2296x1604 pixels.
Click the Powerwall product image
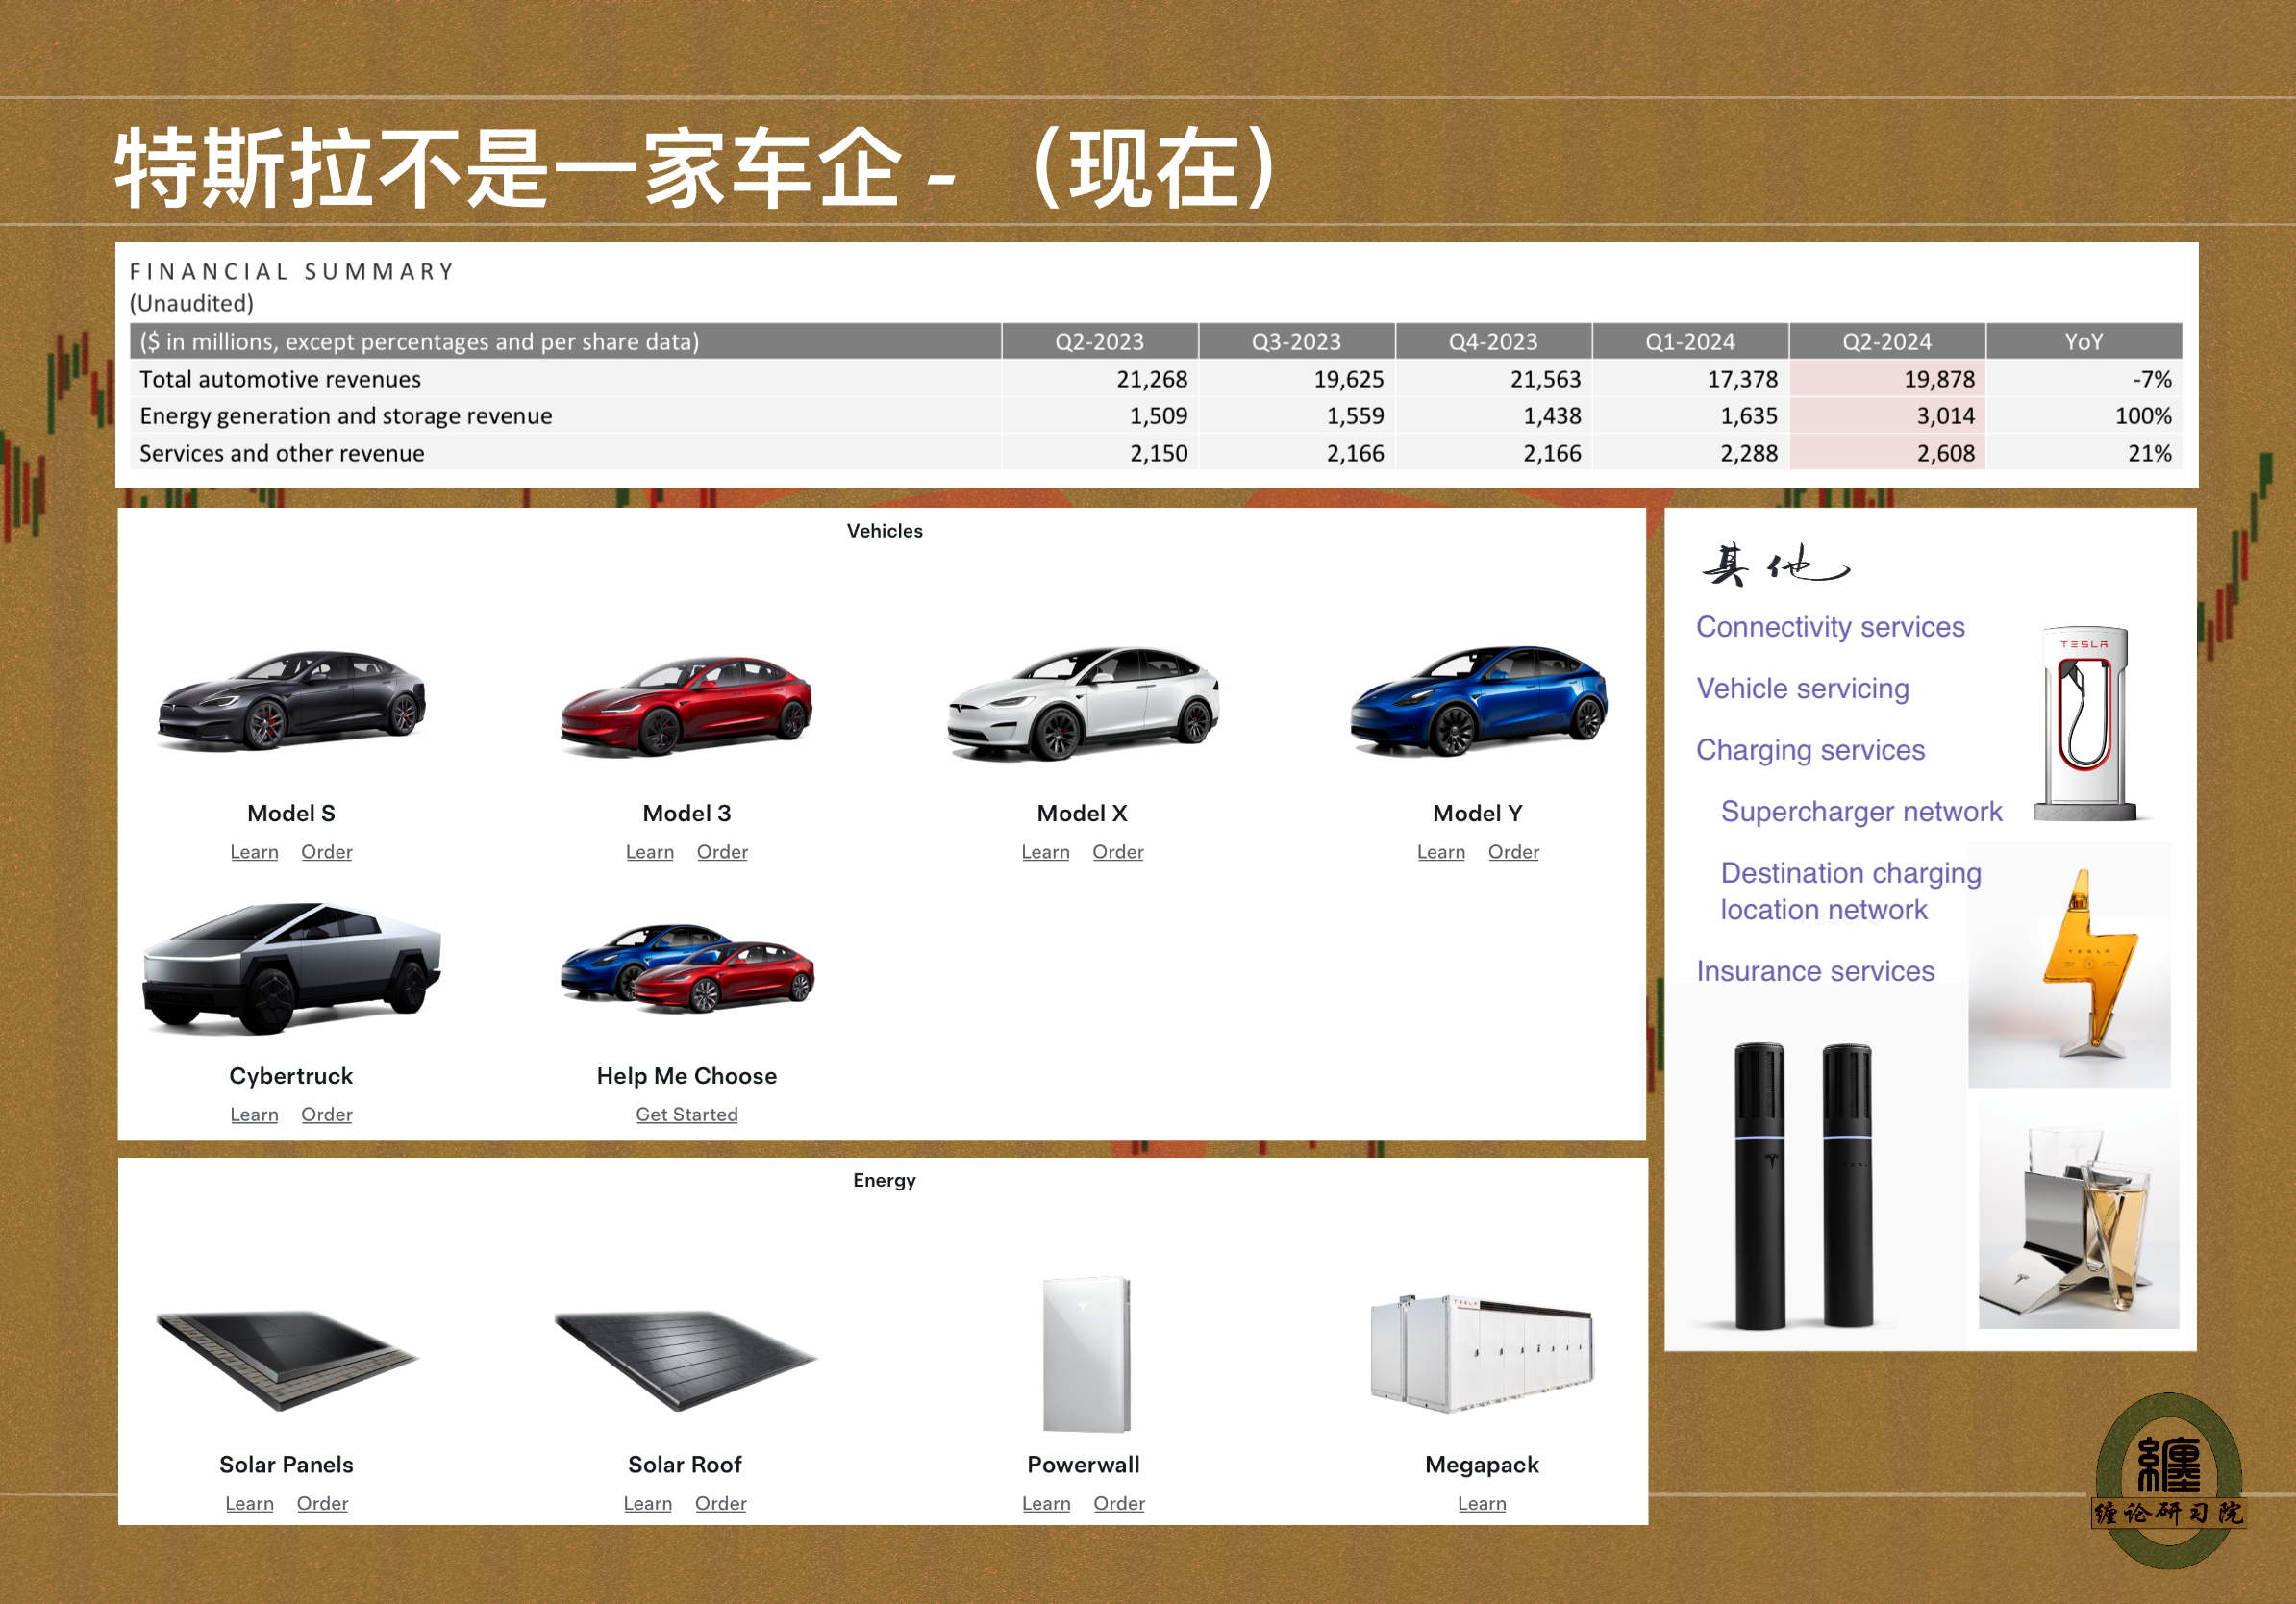[1086, 1354]
